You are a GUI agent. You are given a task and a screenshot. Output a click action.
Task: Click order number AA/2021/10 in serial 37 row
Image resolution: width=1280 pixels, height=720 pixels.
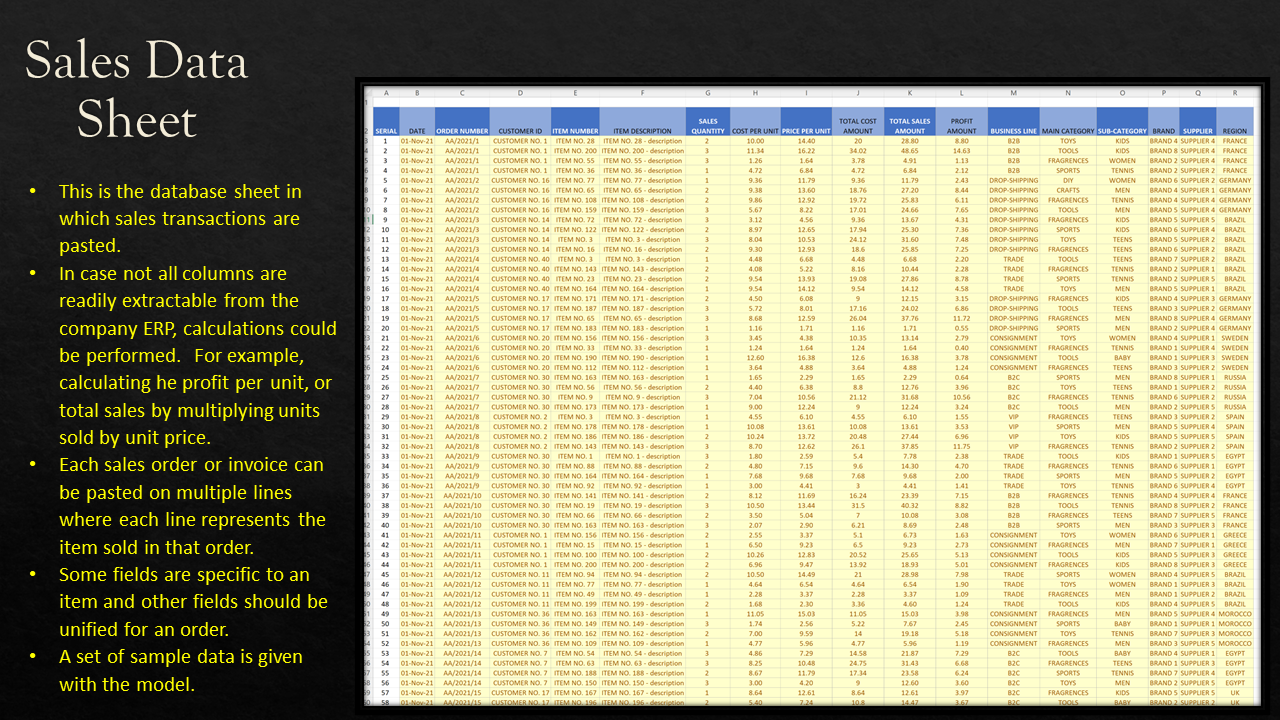coord(462,495)
